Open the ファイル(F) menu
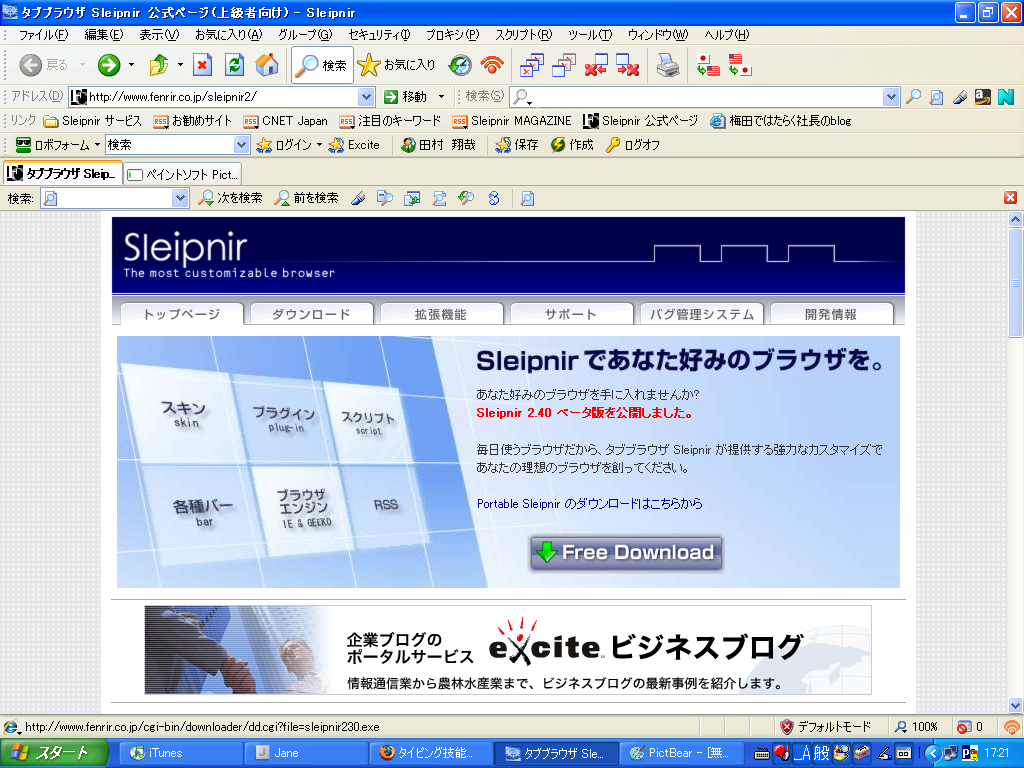 click(x=43, y=35)
